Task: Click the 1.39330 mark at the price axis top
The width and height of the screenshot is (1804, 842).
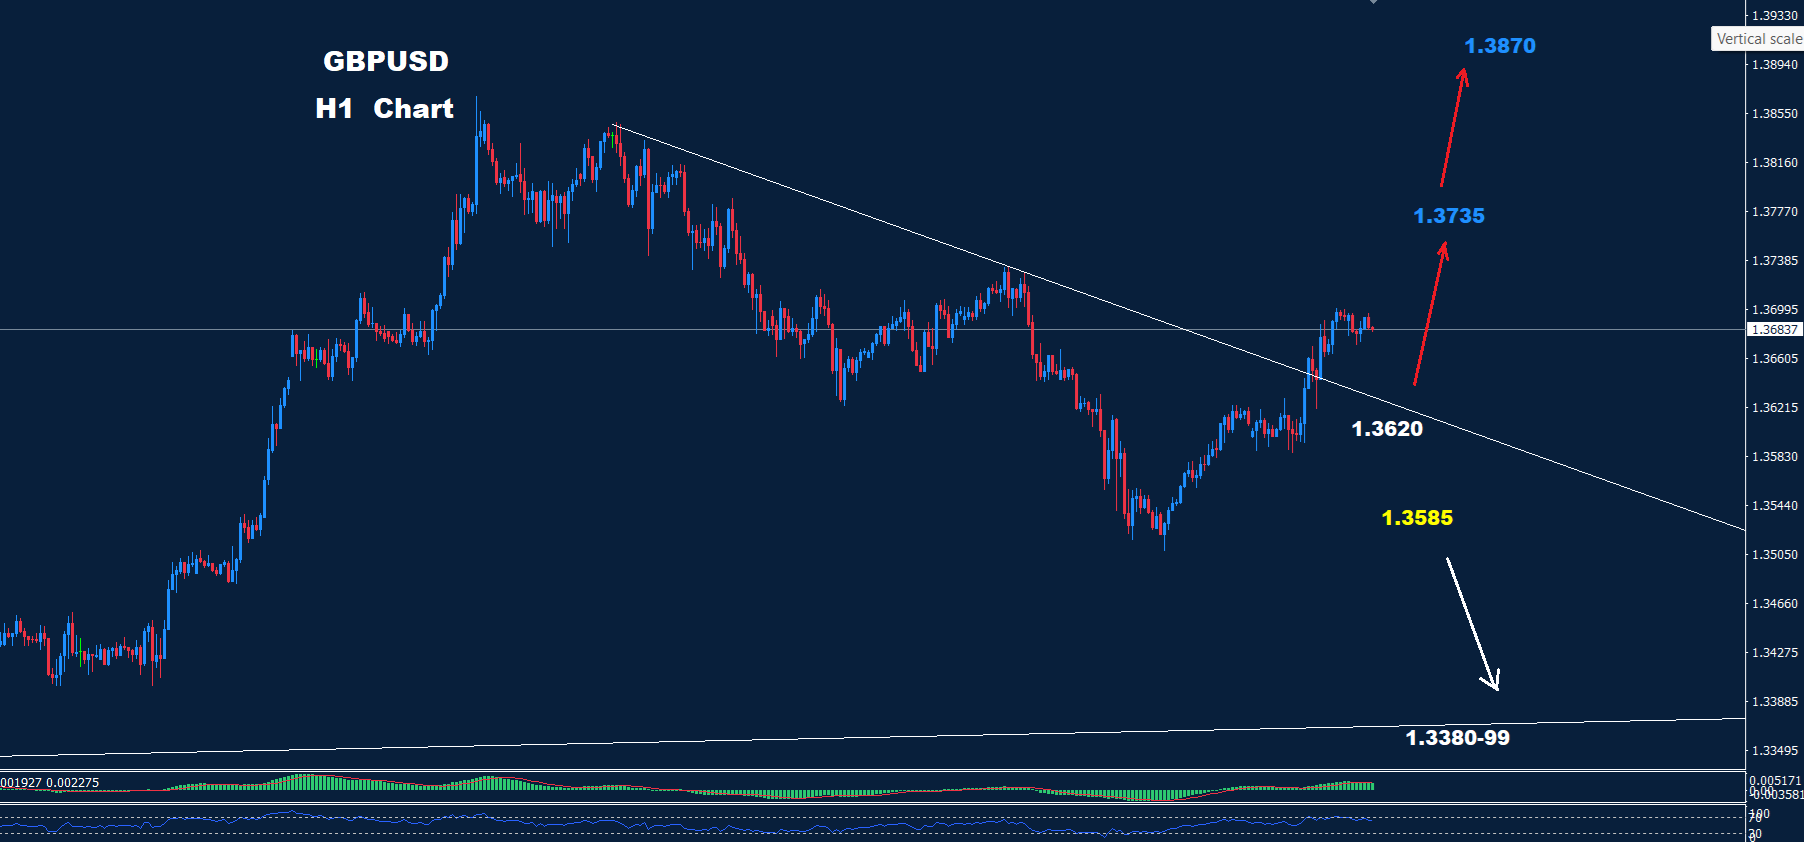Action: coord(1774,16)
